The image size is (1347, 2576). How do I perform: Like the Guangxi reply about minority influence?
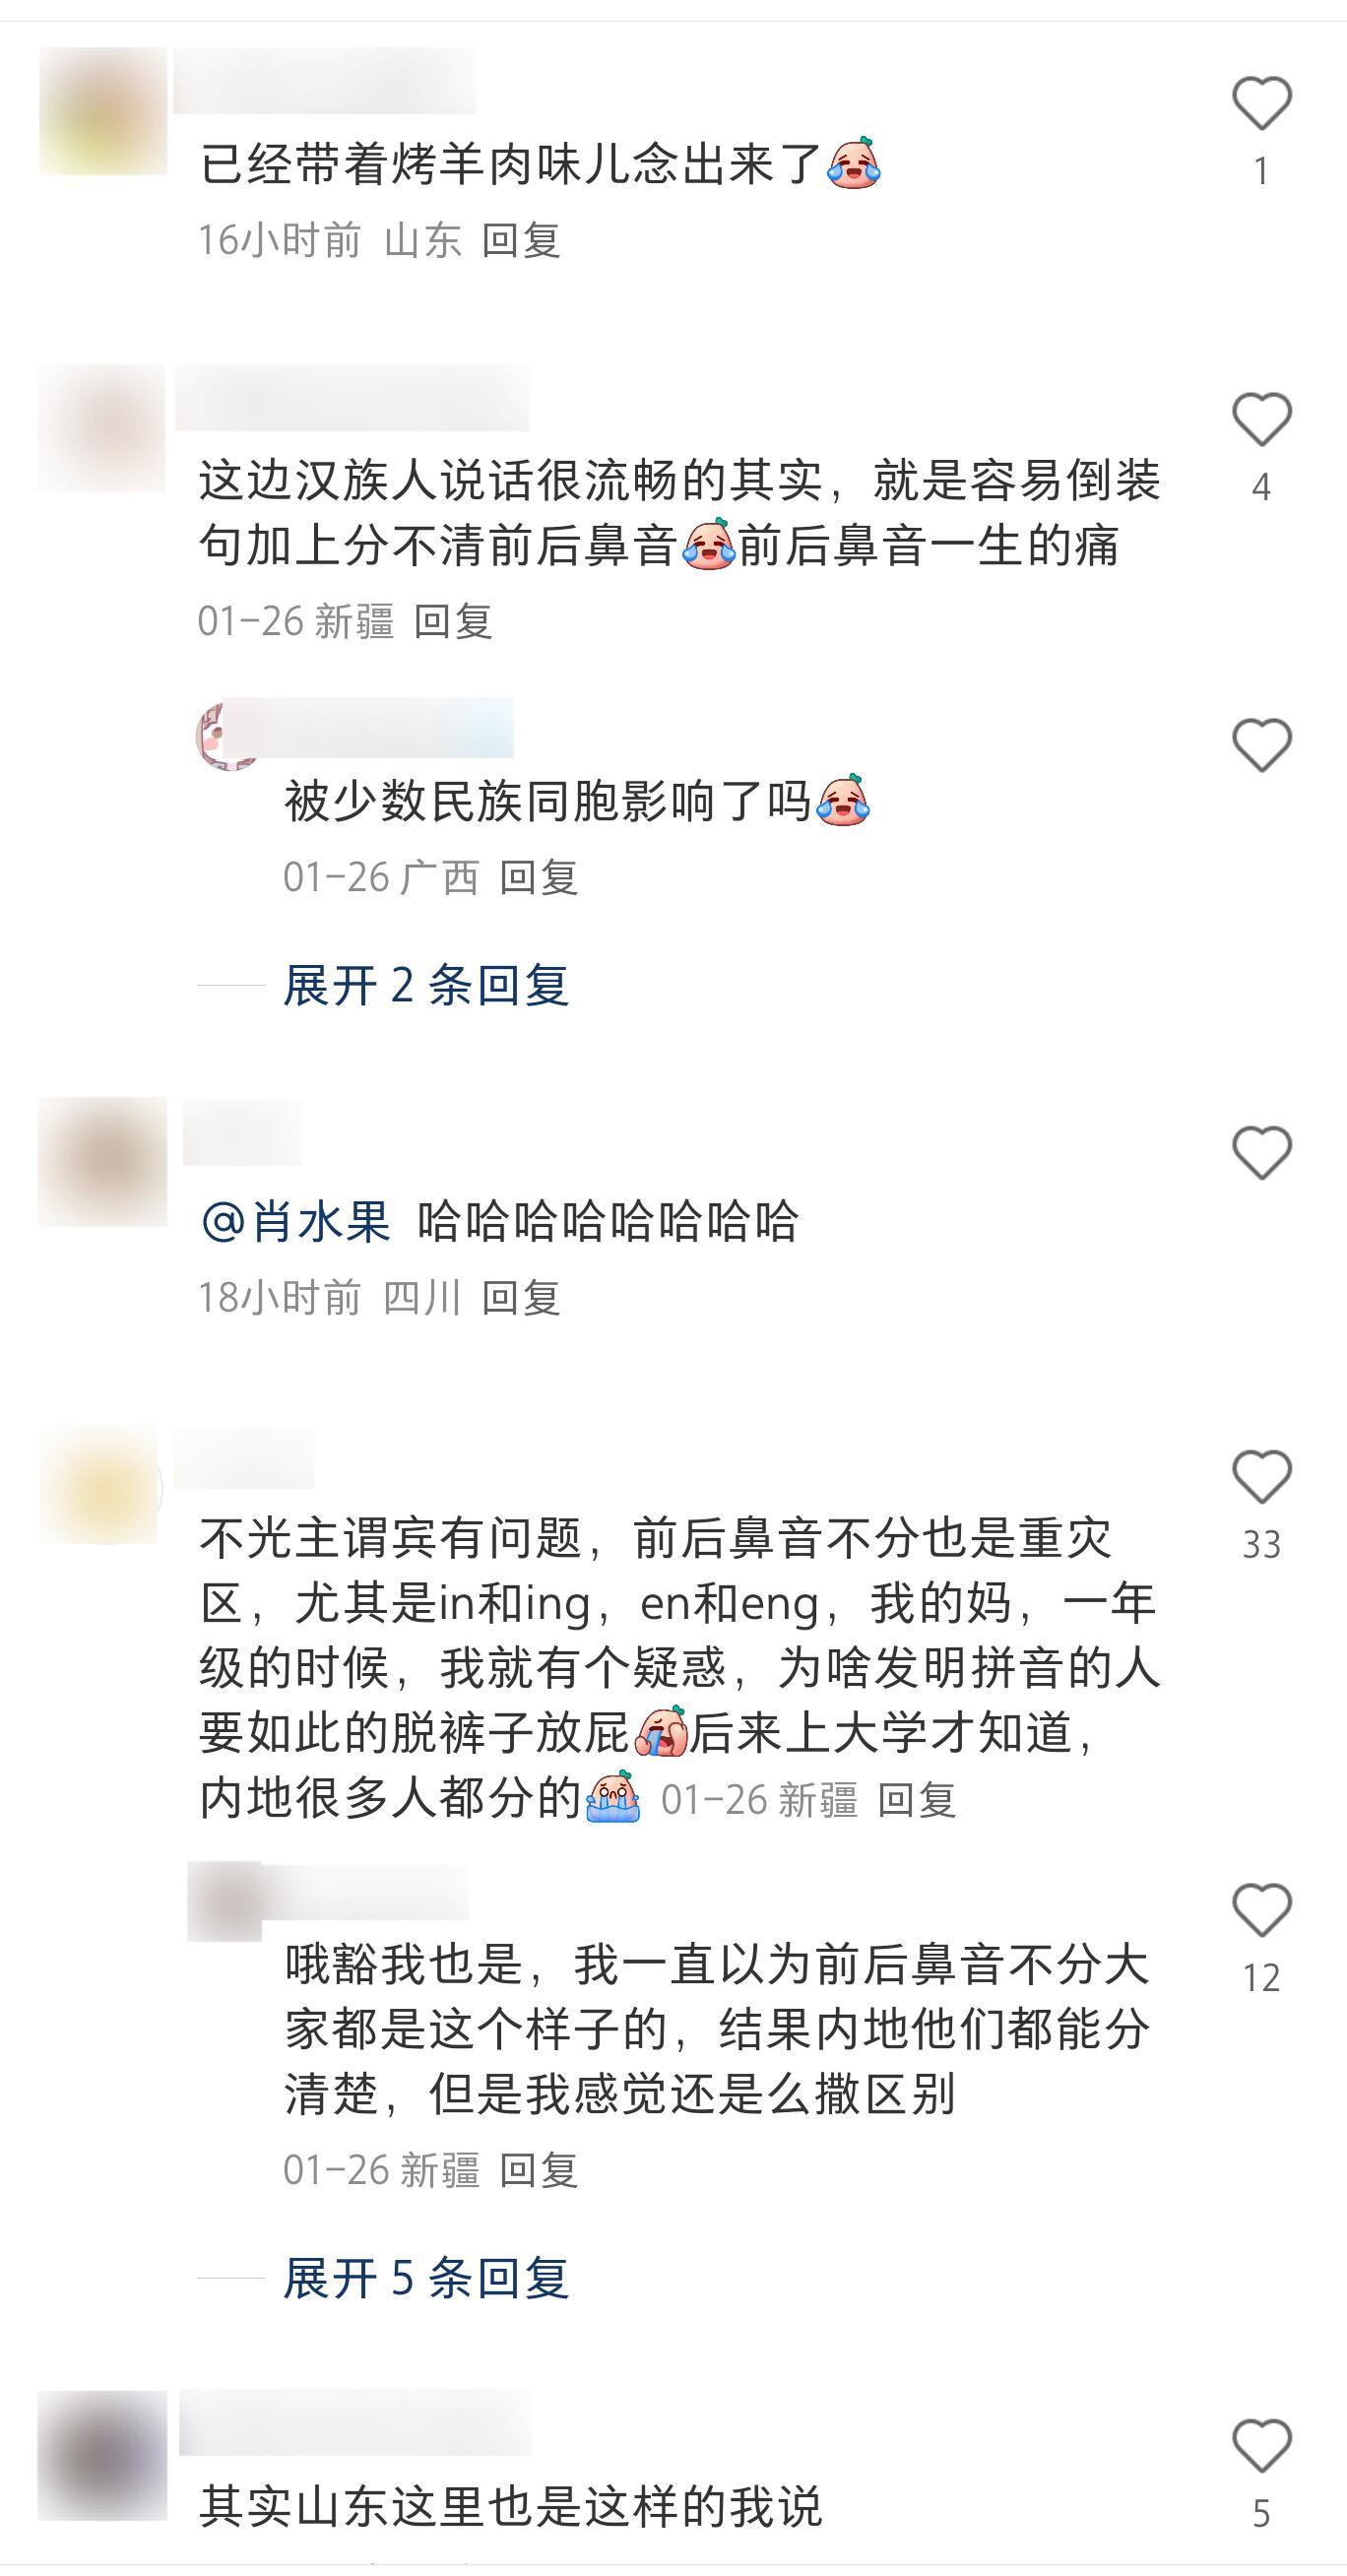pyautogui.click(x=1261, y=745)
